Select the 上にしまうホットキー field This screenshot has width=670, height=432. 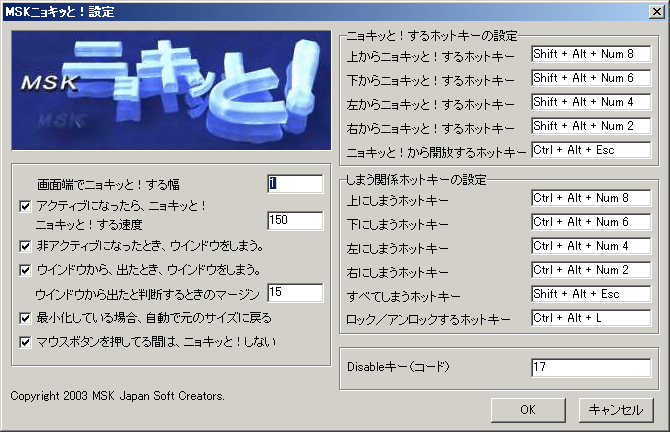pyautogui.click(x=591, y=198)
